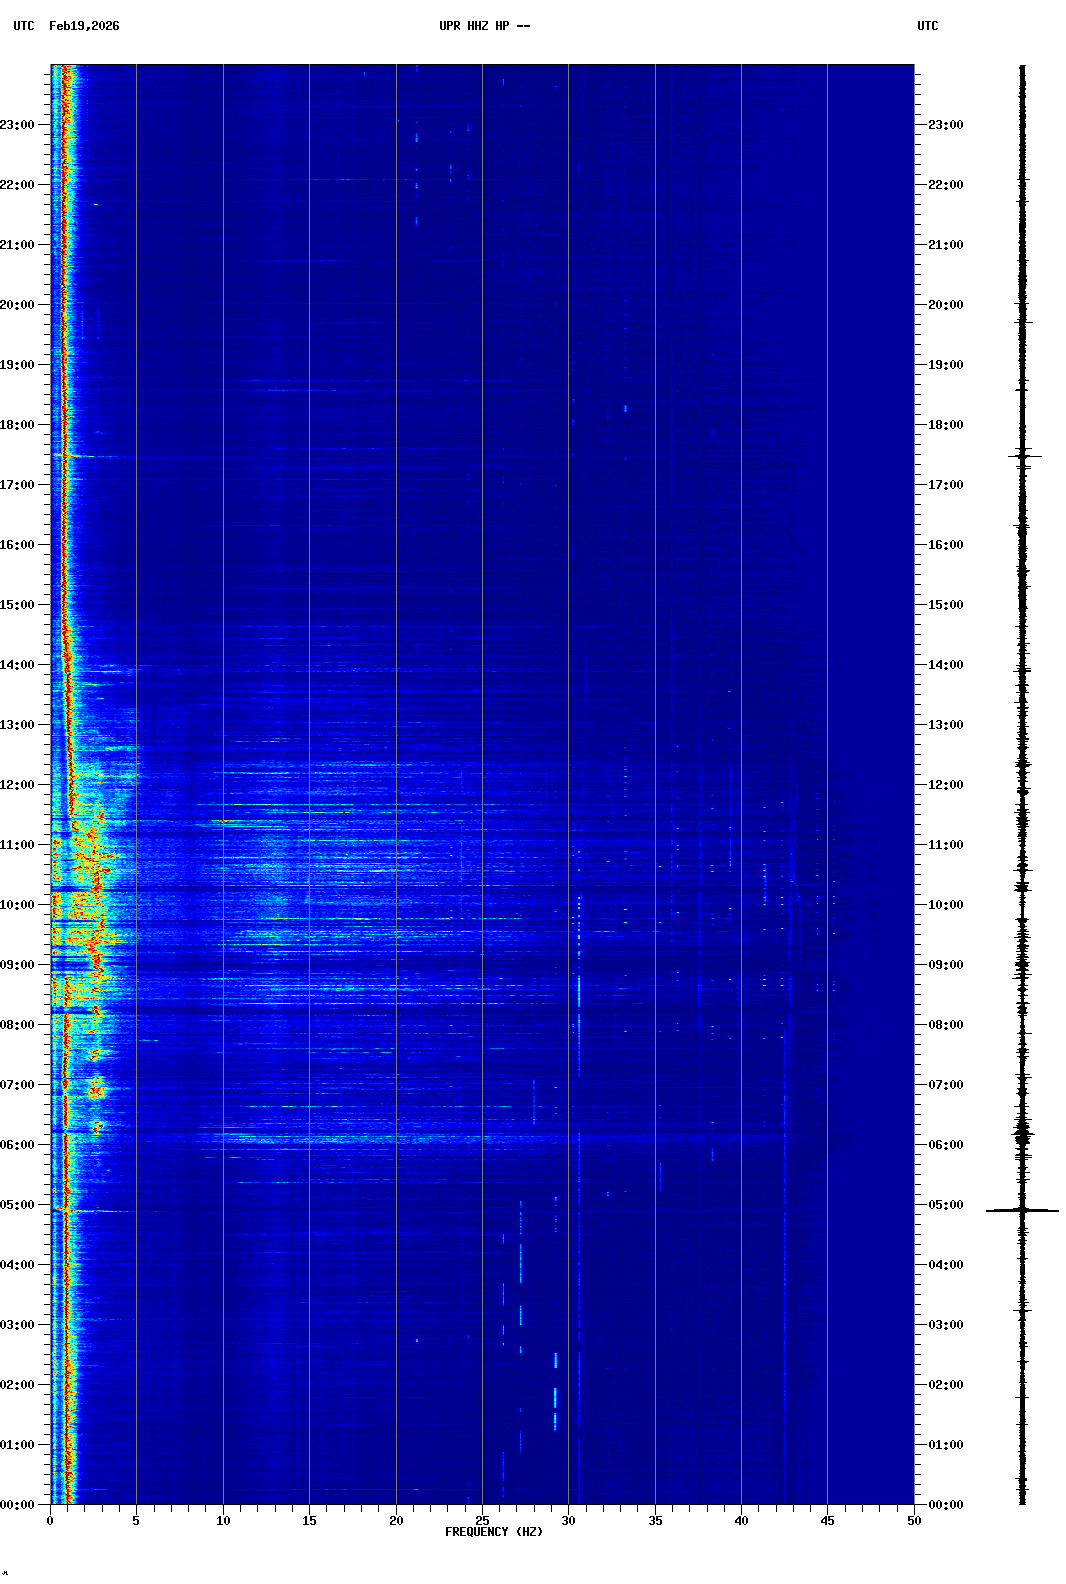1066x1584 pixels.
Task: Click the 20:00 label on right axis
Action: [x=945, y=305]
